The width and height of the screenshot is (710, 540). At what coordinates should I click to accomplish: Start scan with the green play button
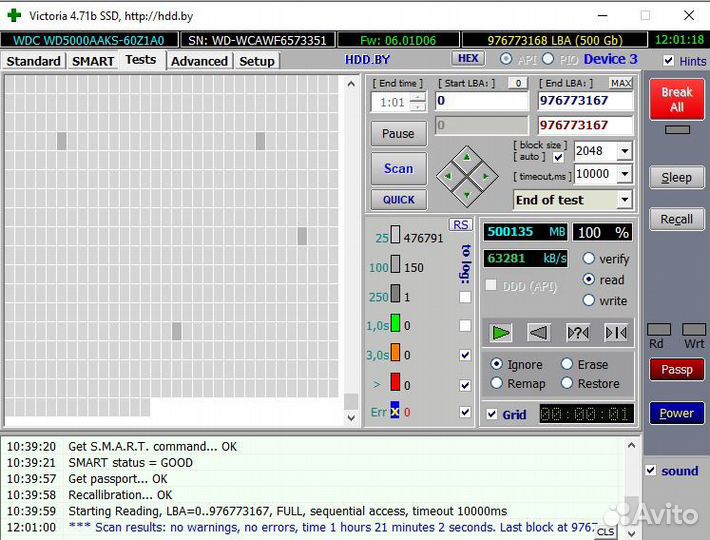point(500,333)
